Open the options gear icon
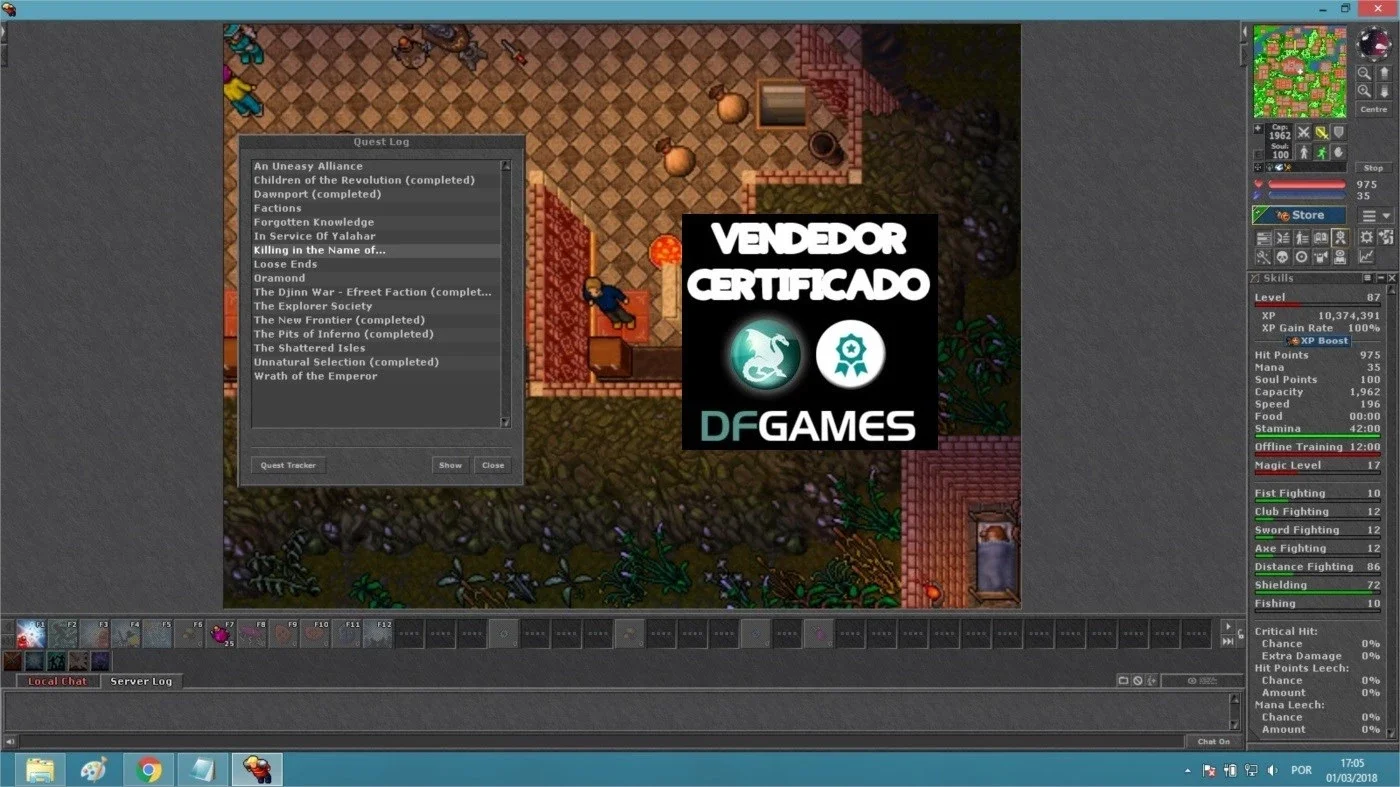The height and width of the screenshot is (787, 1400). 1366,238
